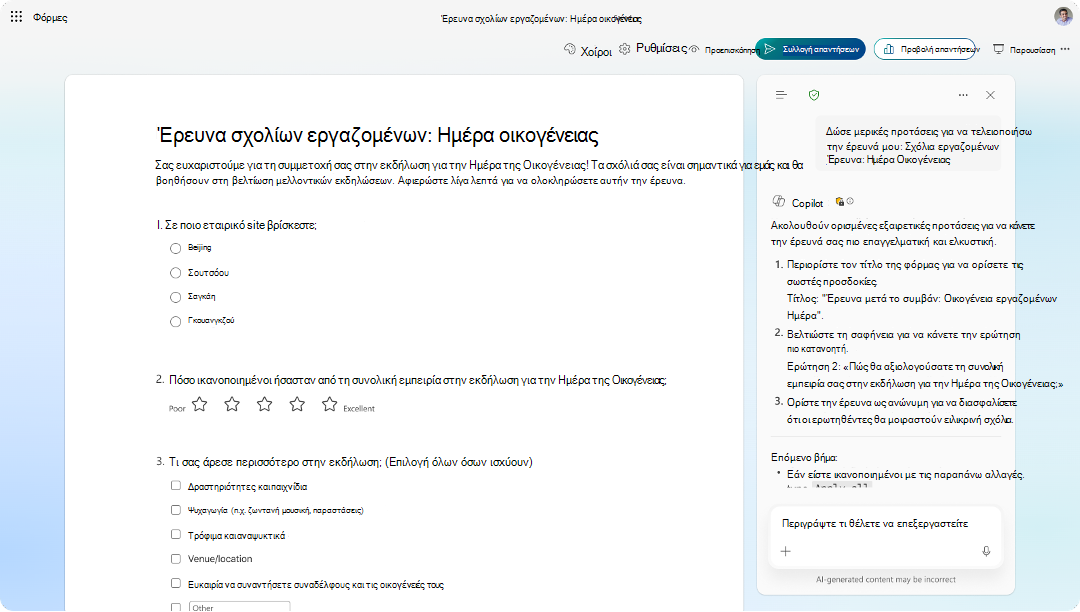Open the app launcher grid icon

[17, 17]
